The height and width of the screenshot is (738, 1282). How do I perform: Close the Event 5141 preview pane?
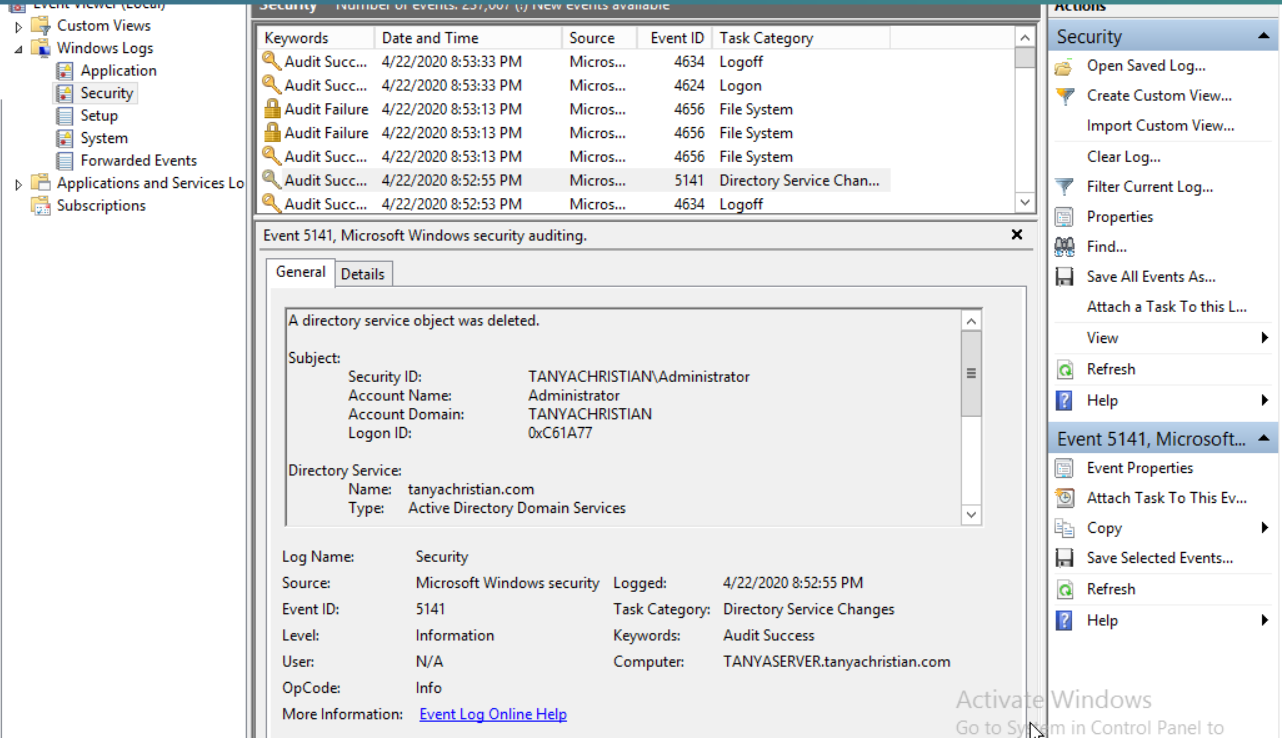[1017, 235]
